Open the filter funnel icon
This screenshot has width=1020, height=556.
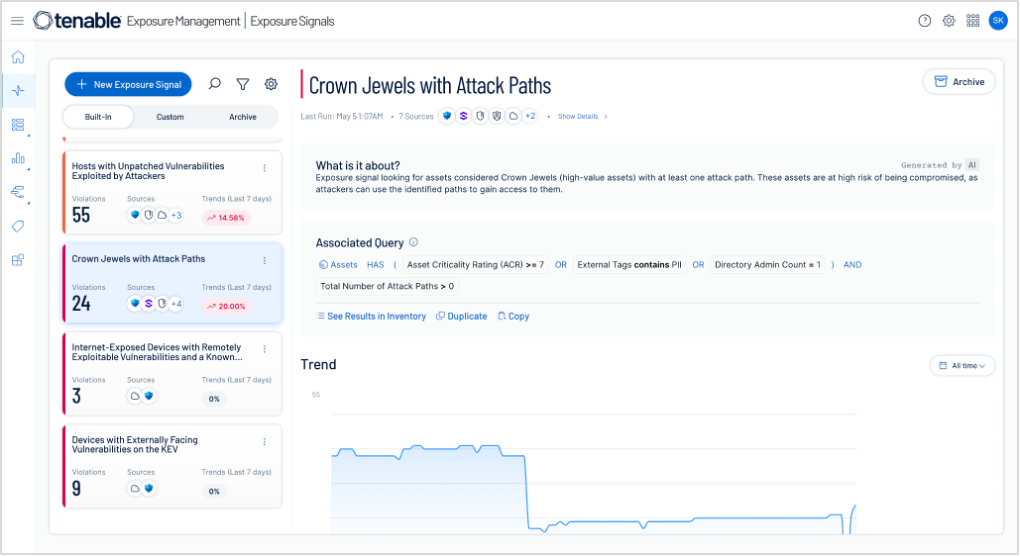242,85
